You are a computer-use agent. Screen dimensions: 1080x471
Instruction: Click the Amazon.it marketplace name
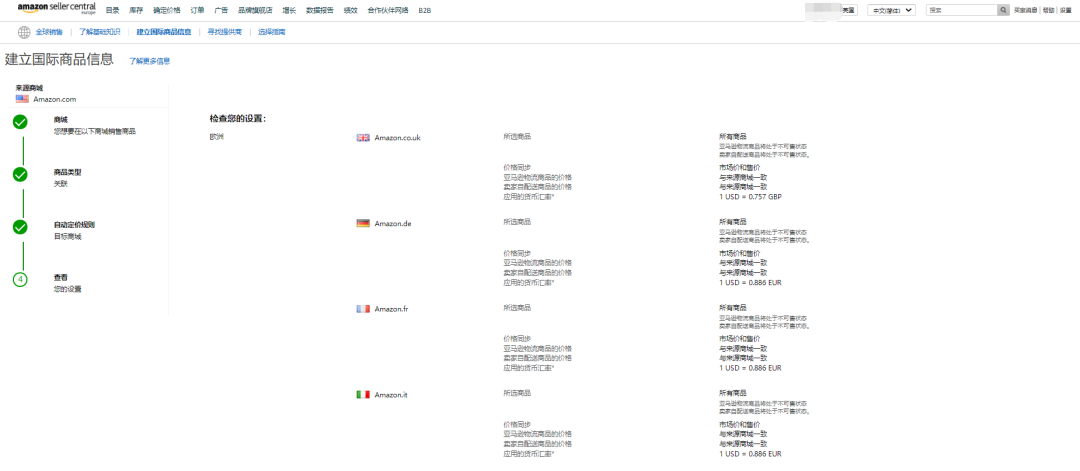click(x=391, y=394)
